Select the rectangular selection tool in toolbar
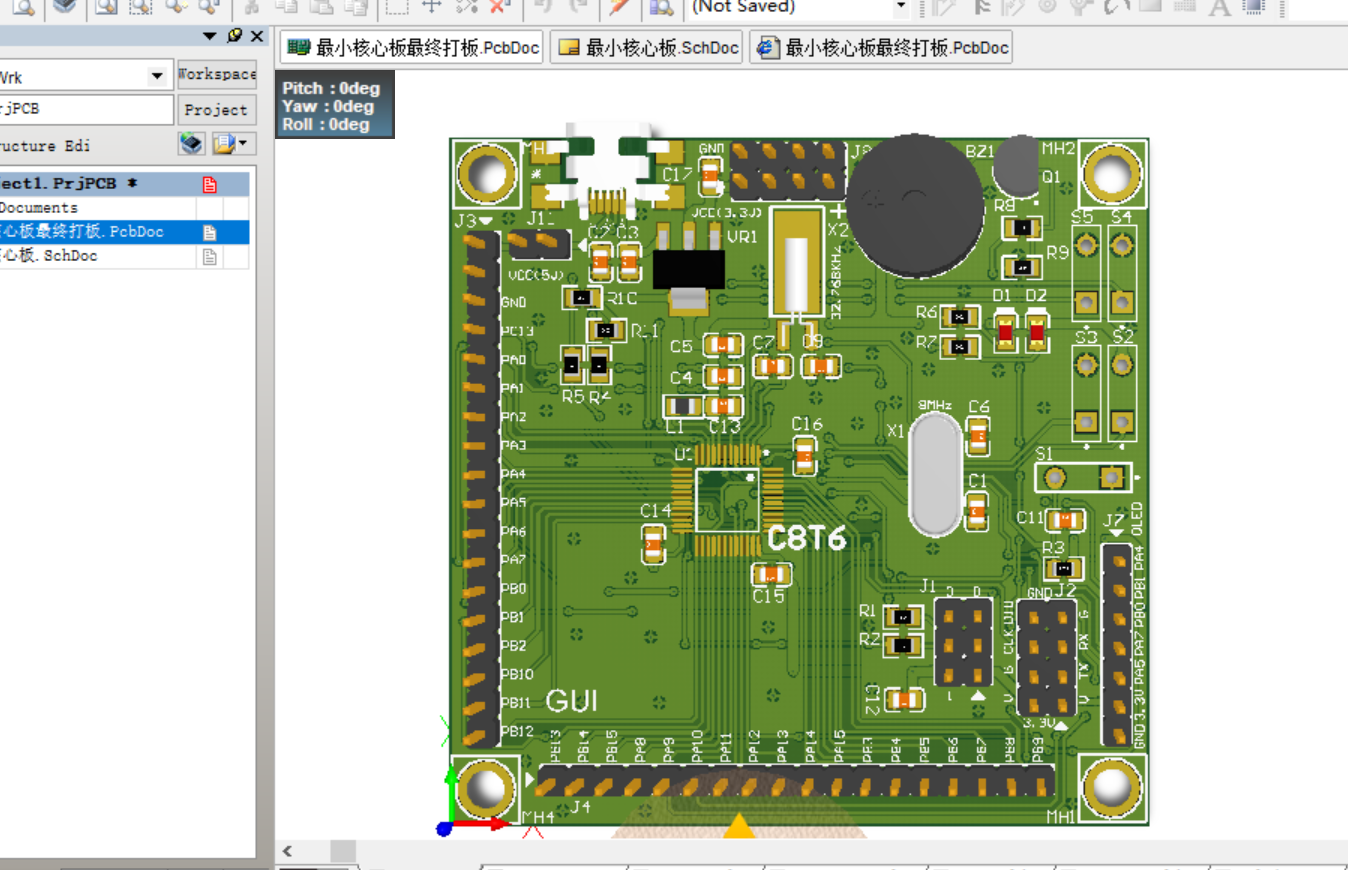 [397, 7]
